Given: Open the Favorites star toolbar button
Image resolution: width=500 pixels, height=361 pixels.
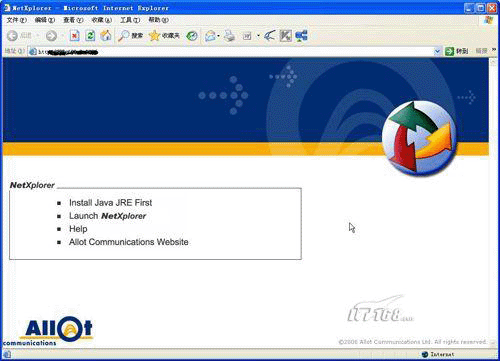Looking at the screenshot, I should (x=164, y=36).
